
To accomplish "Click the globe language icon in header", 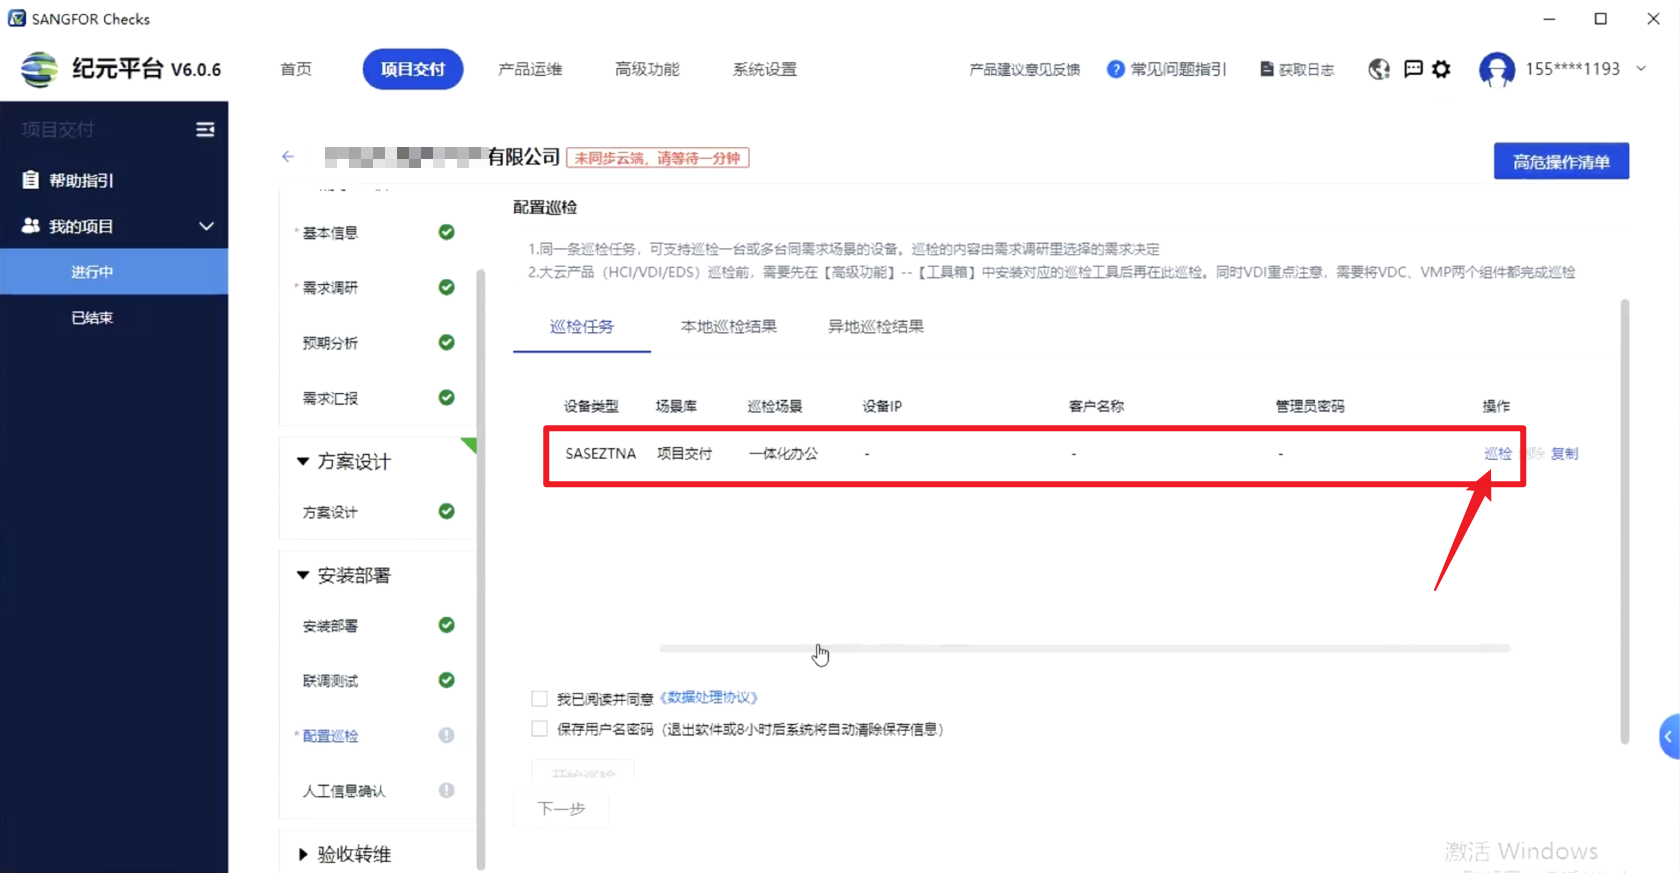I will tap(1379, 69).
